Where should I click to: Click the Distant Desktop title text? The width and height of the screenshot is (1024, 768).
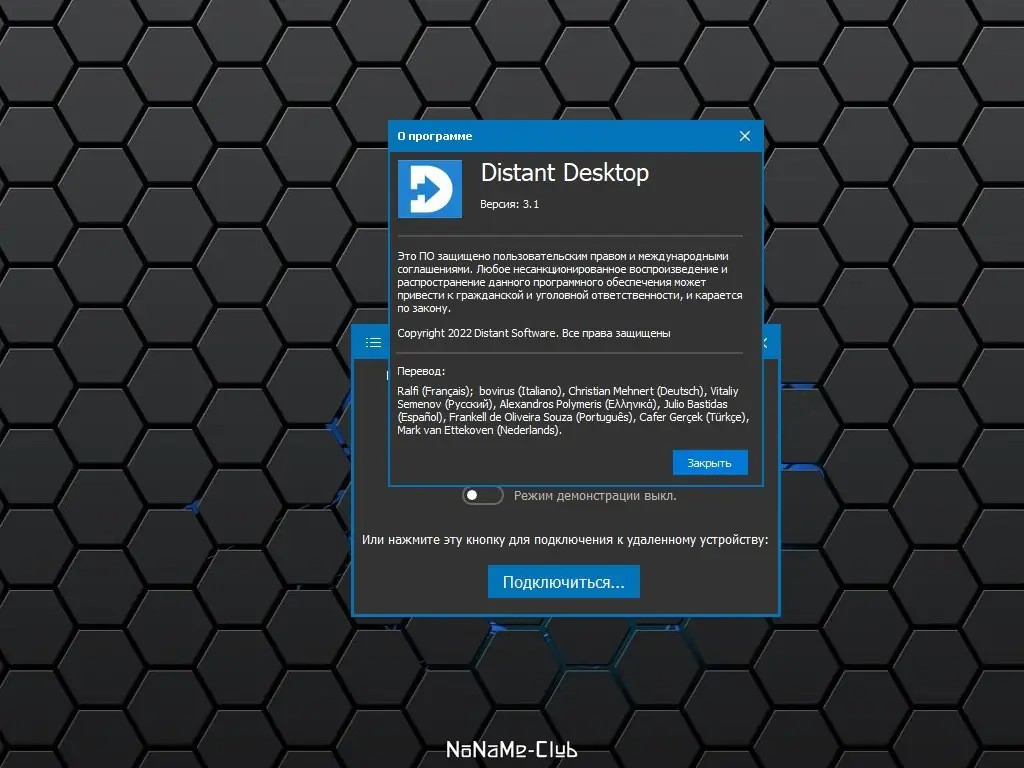(x=565, y=173)
